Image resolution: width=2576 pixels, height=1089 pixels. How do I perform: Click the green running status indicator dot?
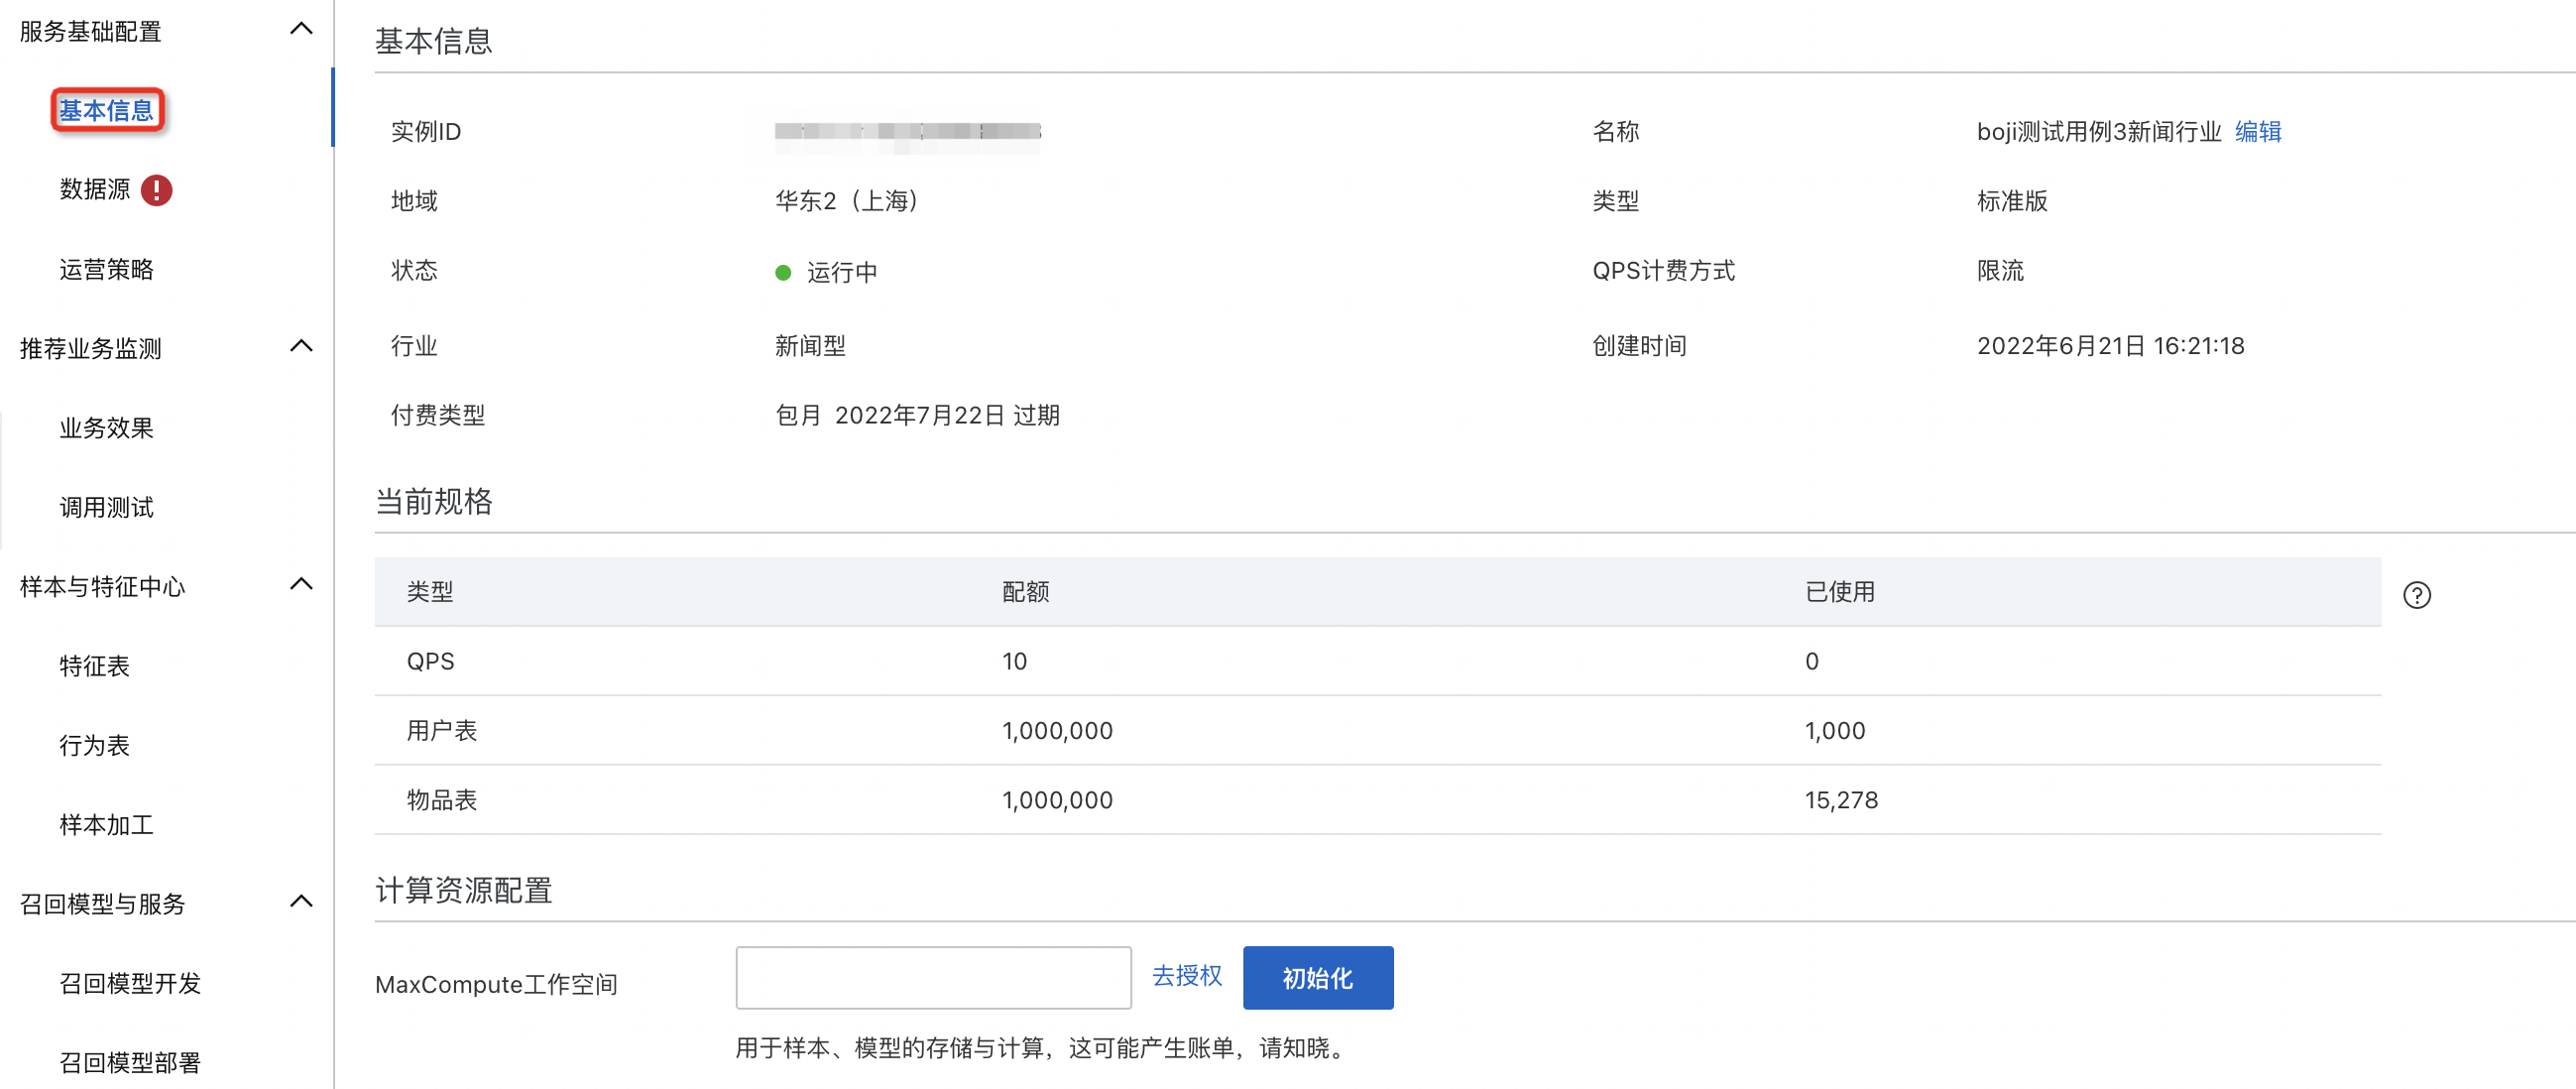(784, 271)
